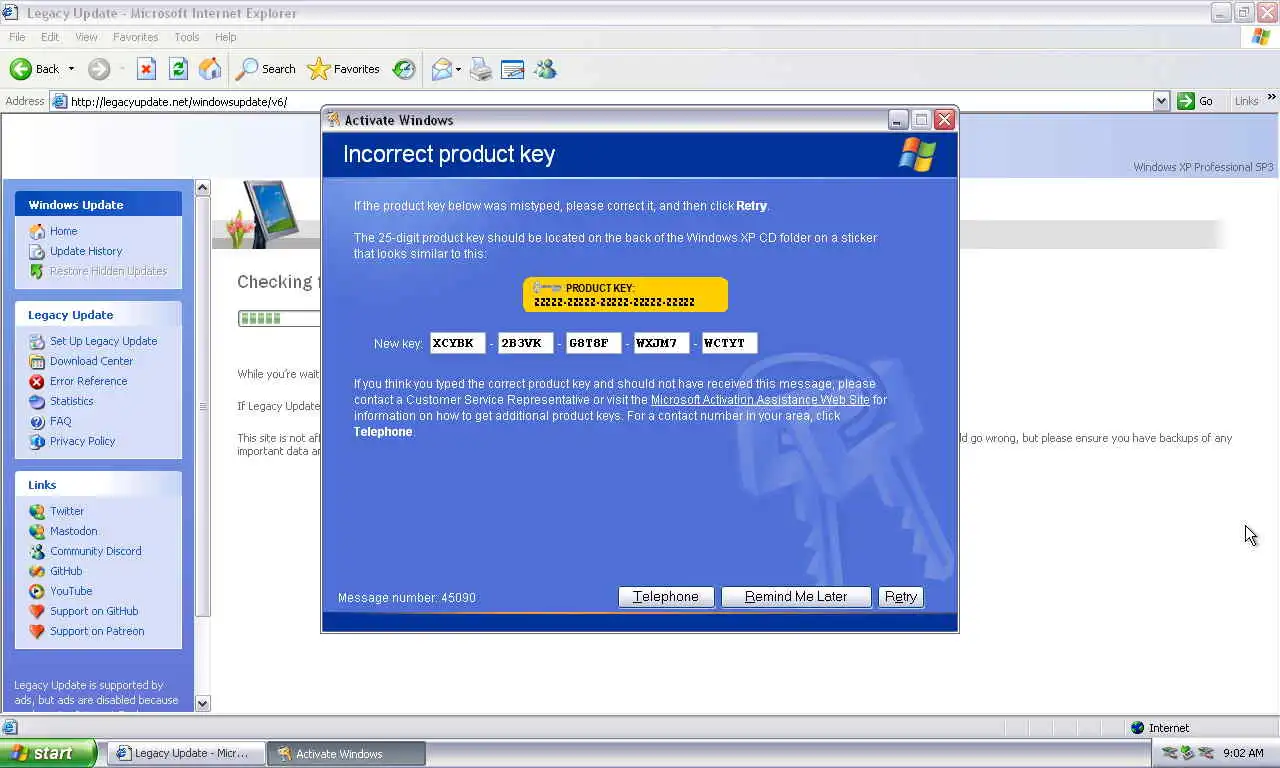Open Home link in Windows Update sidebar

point(63,231)
